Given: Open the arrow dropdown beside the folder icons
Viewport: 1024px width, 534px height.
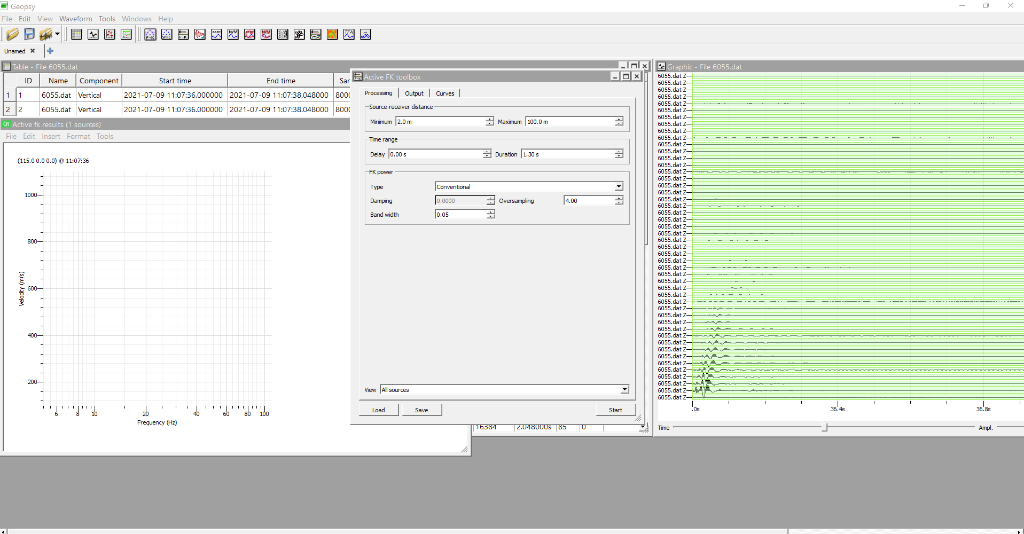Looking at the screenshot, I should point(58,34).
